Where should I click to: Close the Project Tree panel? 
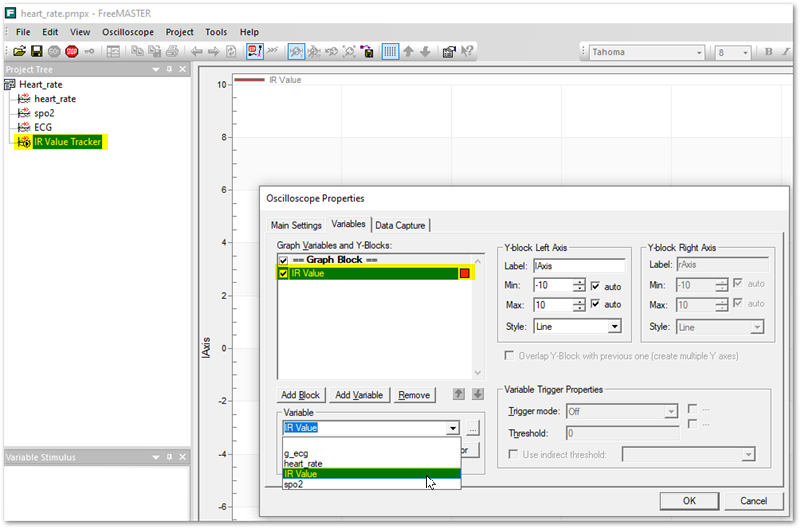click(182, 69)
